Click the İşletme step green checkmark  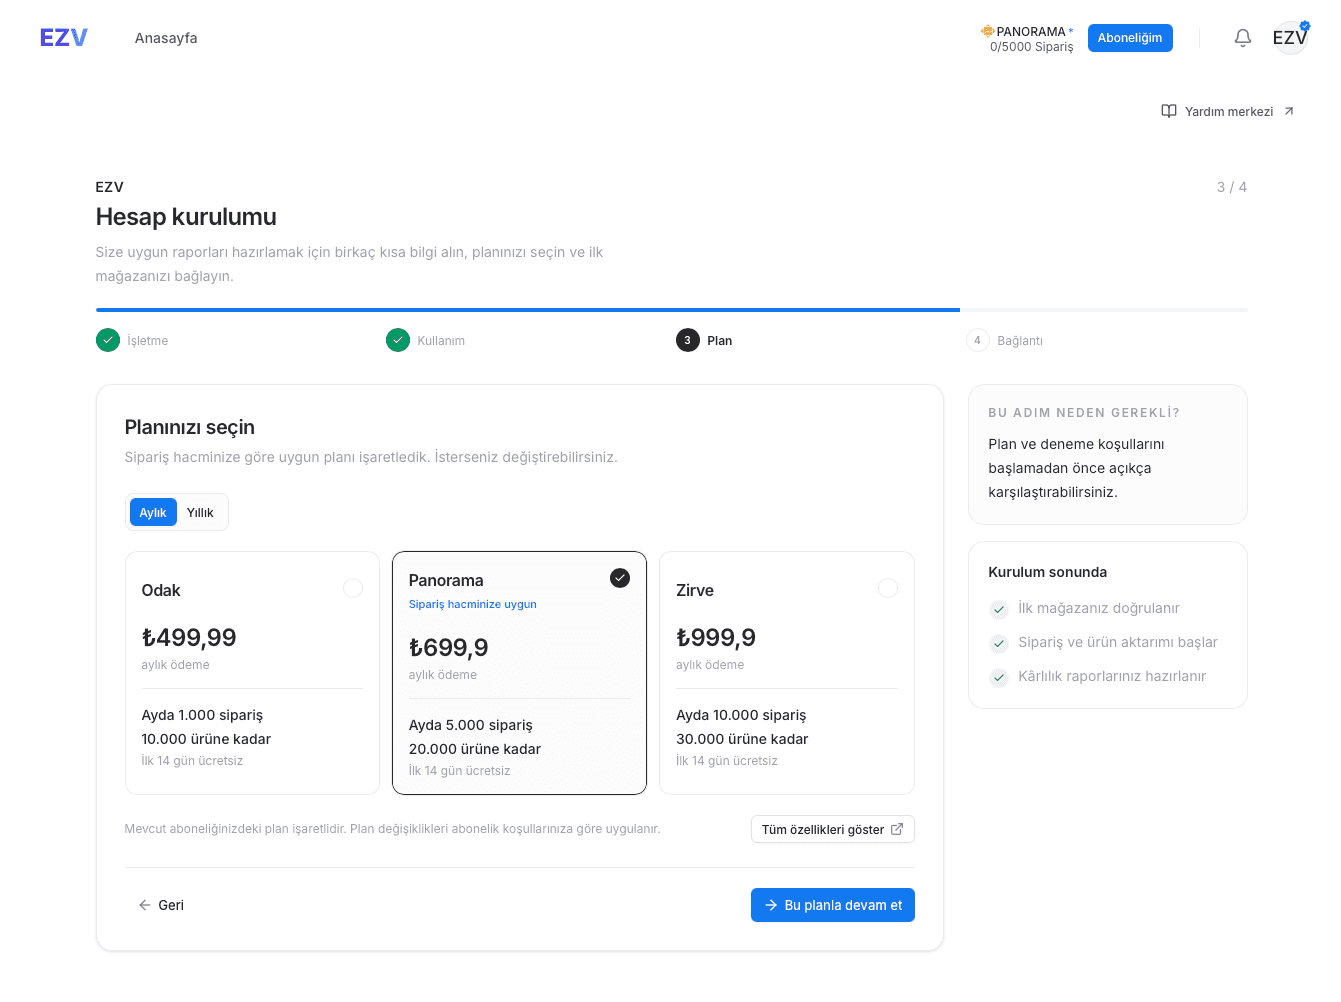(108, 340)
